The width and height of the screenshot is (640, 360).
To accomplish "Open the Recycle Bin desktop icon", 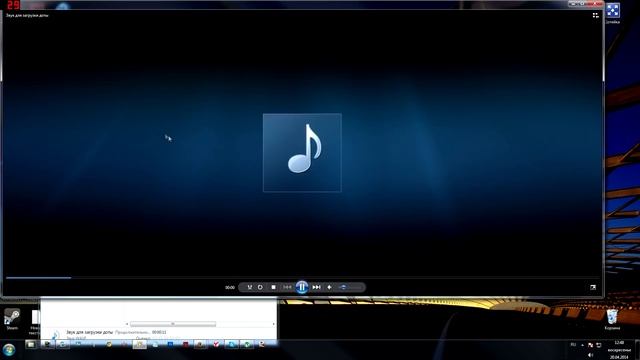I will point(612,319).
